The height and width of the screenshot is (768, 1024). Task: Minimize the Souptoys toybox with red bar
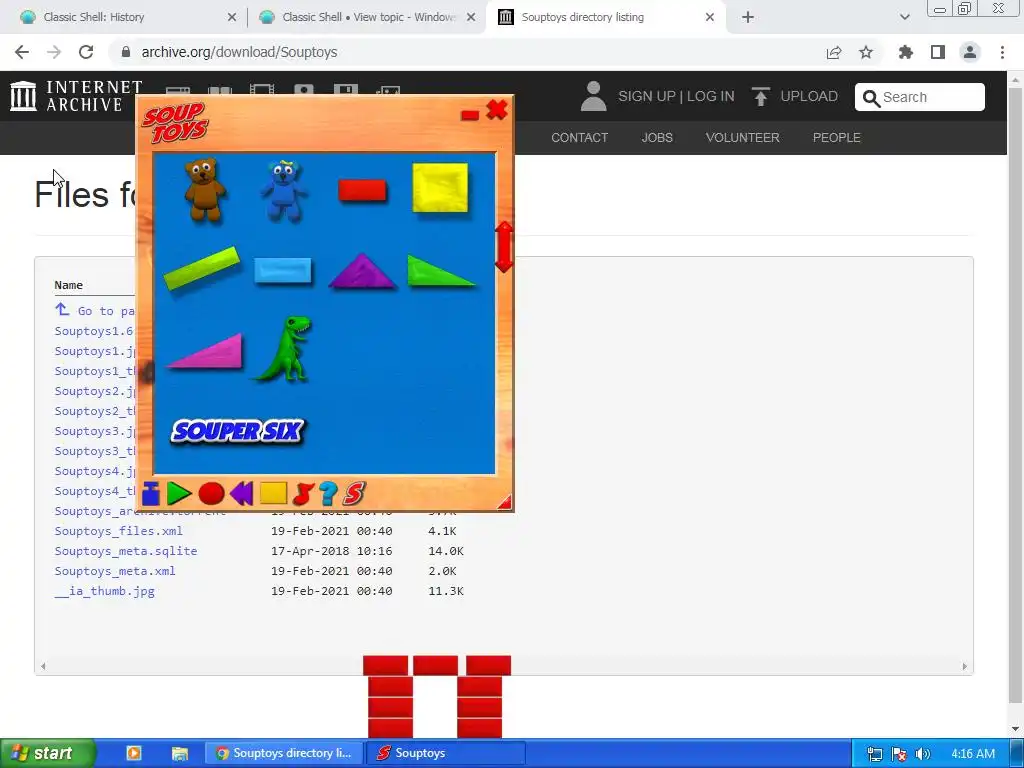pyautogui.click(x=470, y=115)
